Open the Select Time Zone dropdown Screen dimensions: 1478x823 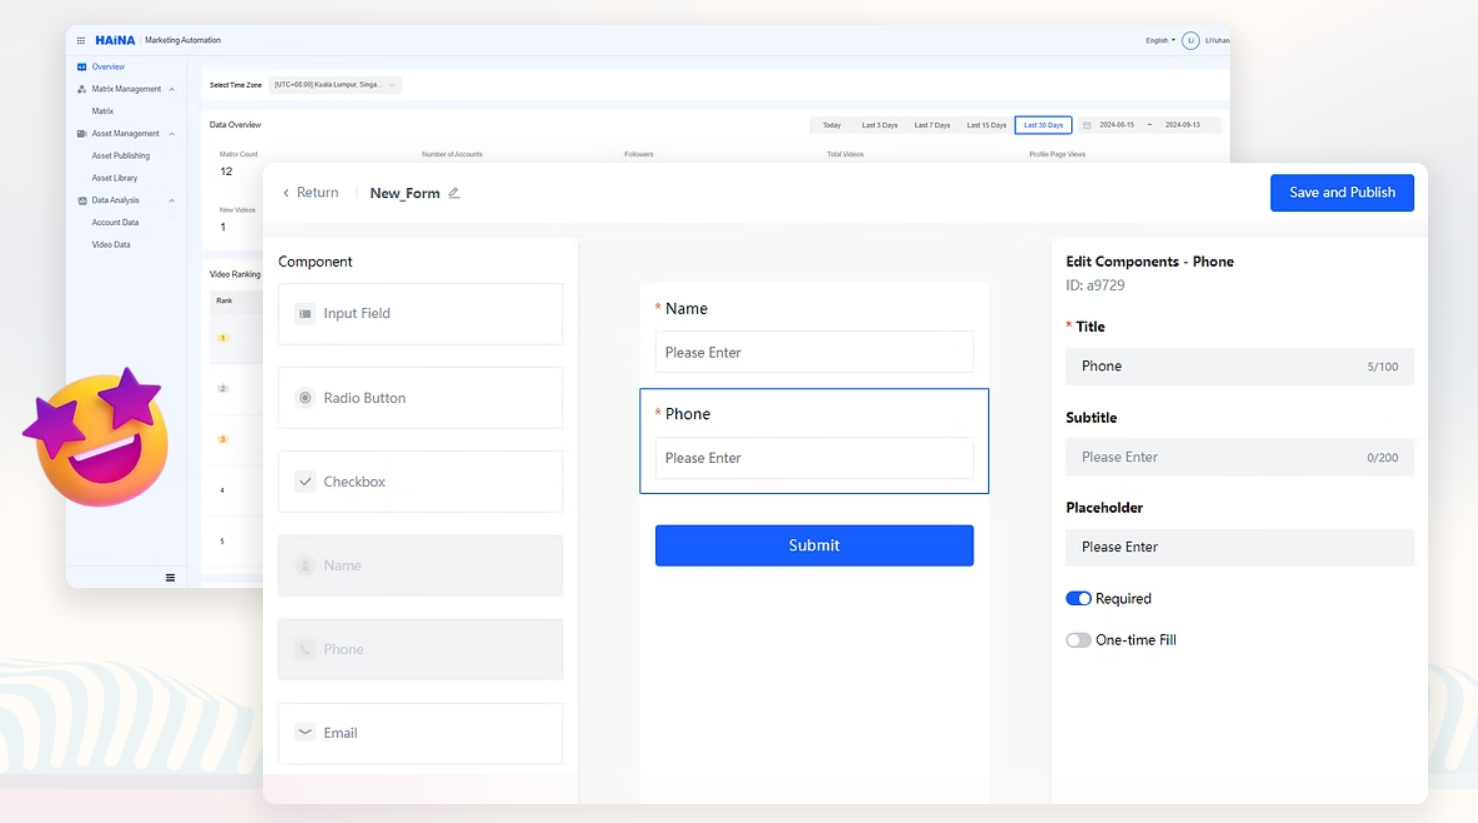coord(335,85)
